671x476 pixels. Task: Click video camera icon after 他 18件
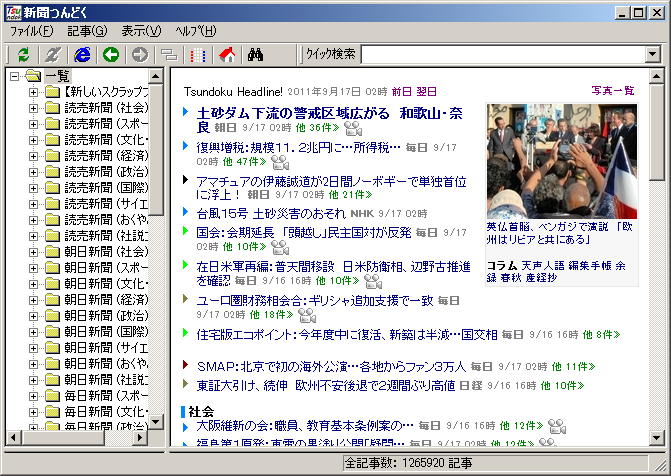pyautogui.click(x=307, y=315)
